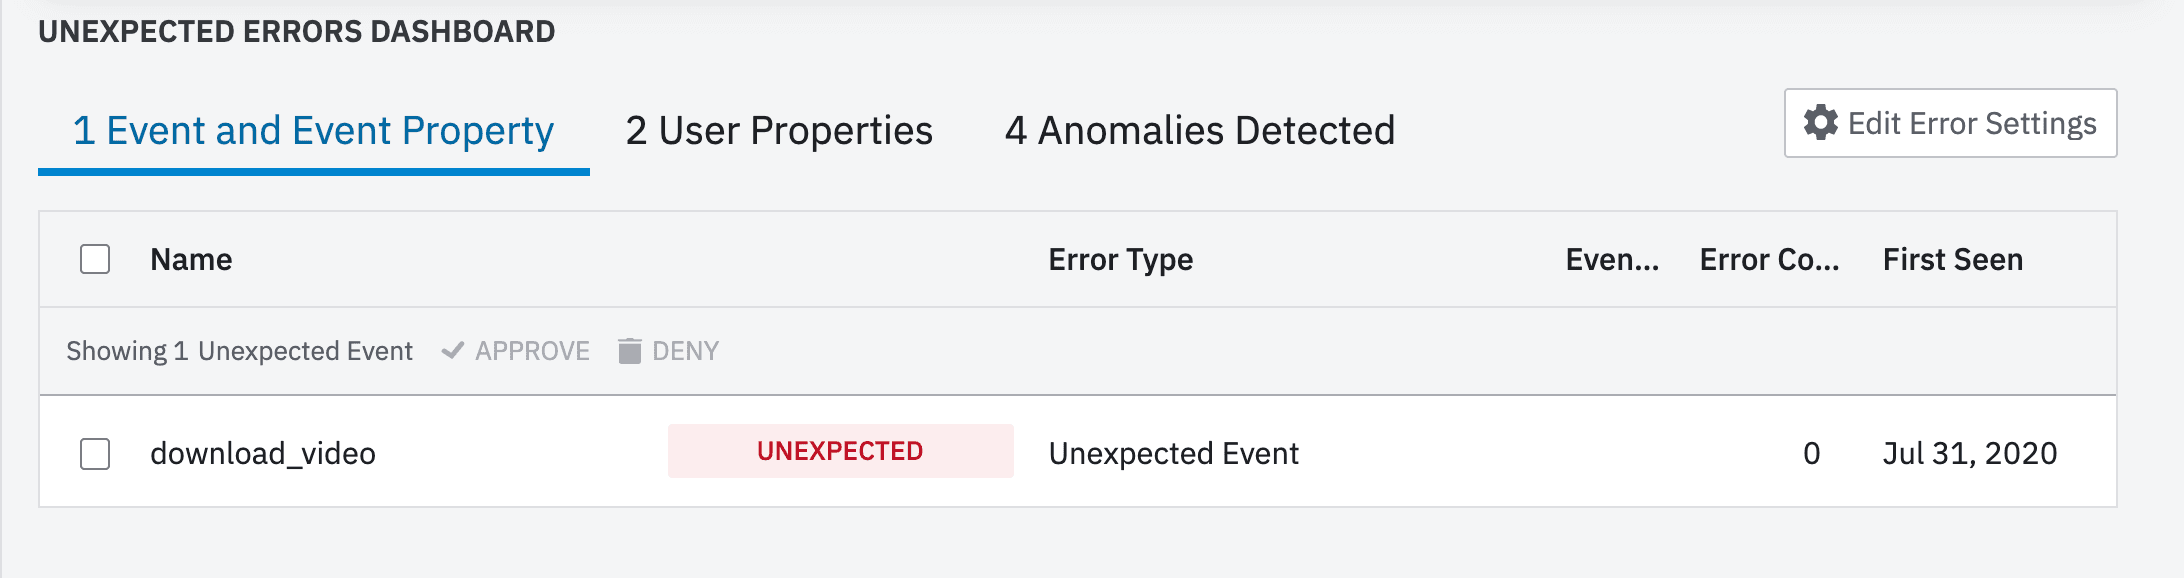The height and width of the screenshot is (578, 2184).
Task: Open the download_video event name
Action: (263, 454)
